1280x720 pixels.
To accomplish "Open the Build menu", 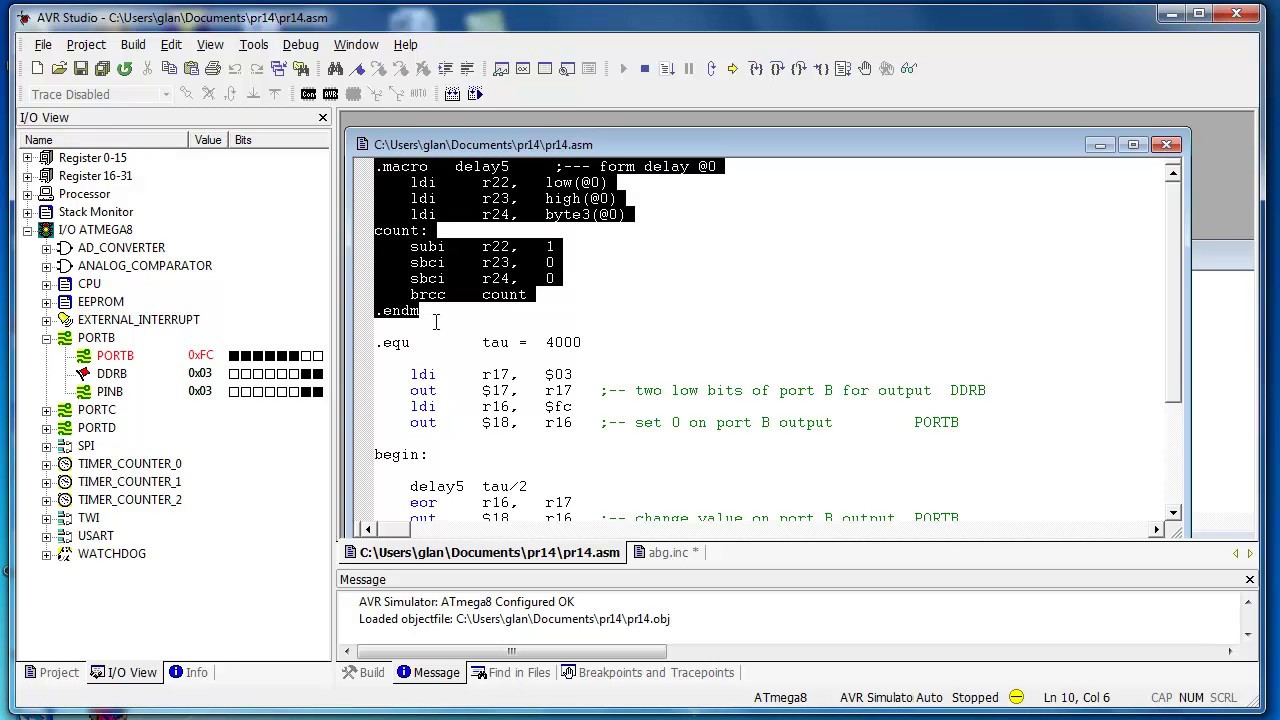I will (133, 44).
